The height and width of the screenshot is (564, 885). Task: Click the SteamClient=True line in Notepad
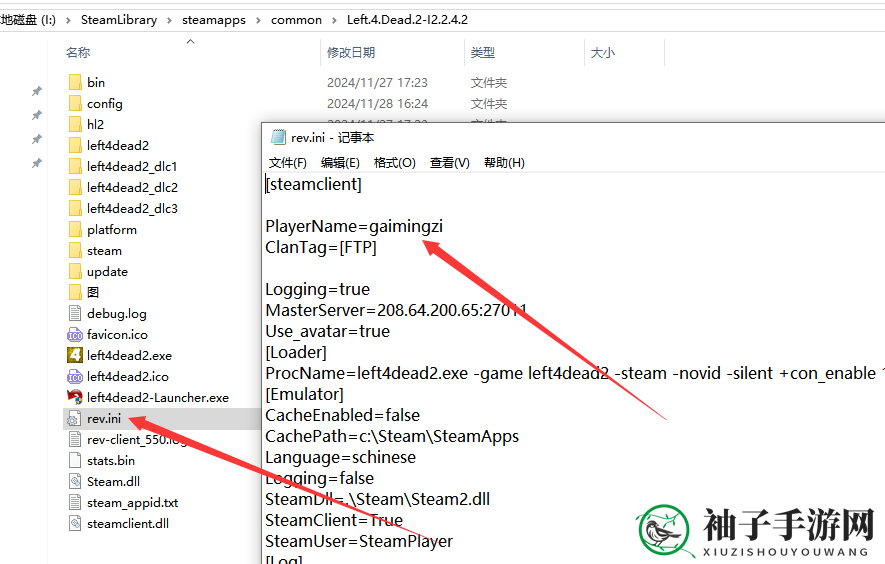point(334,521)
